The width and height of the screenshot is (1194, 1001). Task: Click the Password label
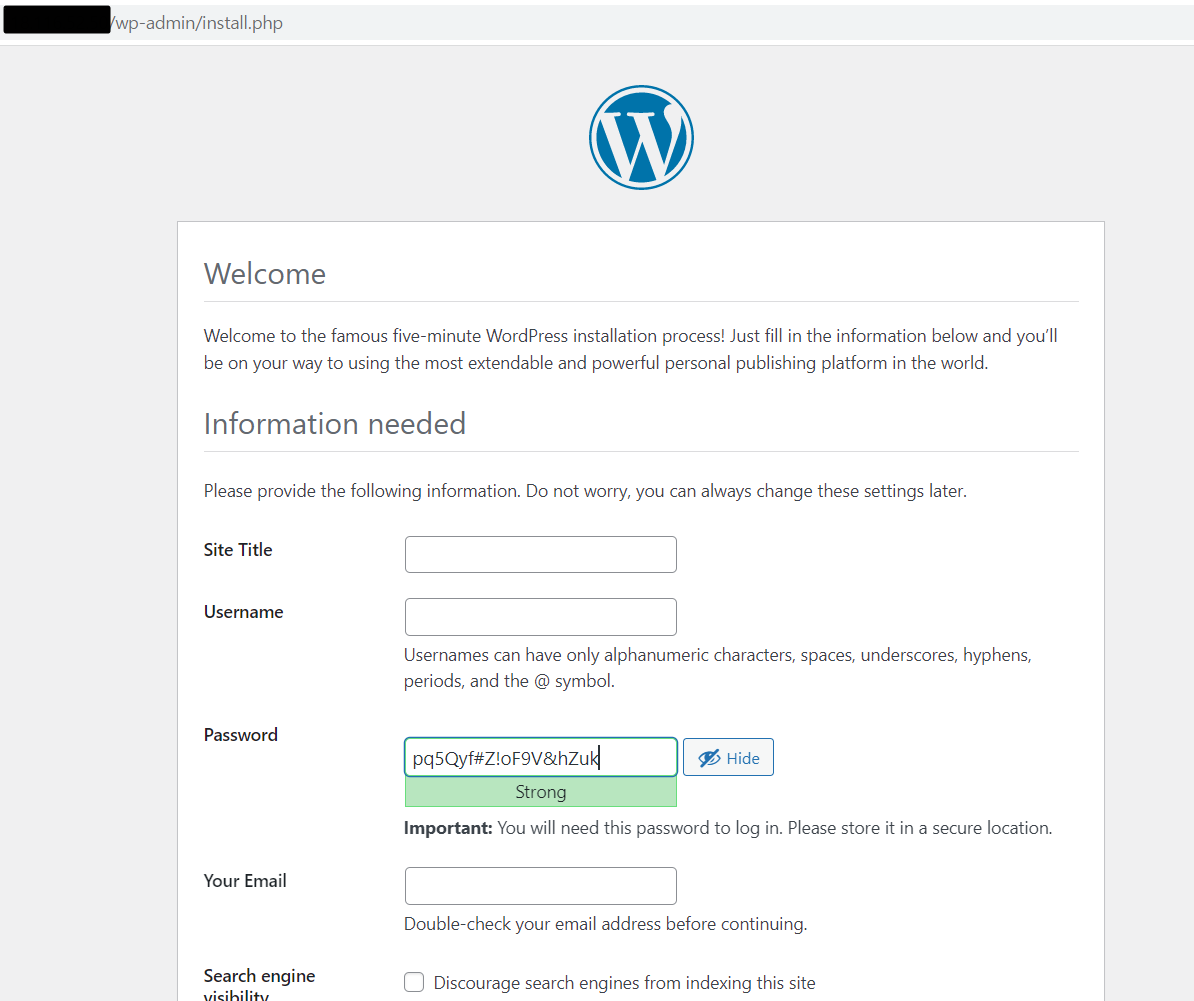pos(241,735)
